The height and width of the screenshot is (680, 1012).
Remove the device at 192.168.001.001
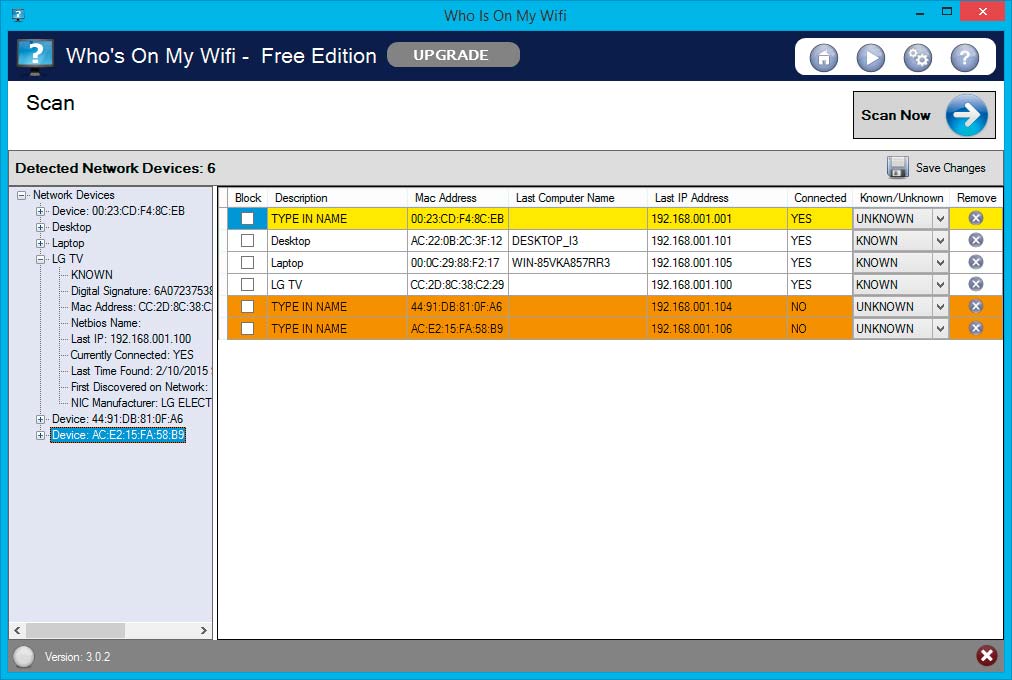pos(976,218)
